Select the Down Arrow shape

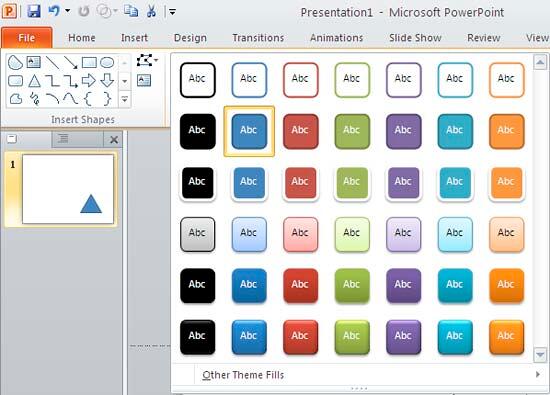[x=107, y=81]
